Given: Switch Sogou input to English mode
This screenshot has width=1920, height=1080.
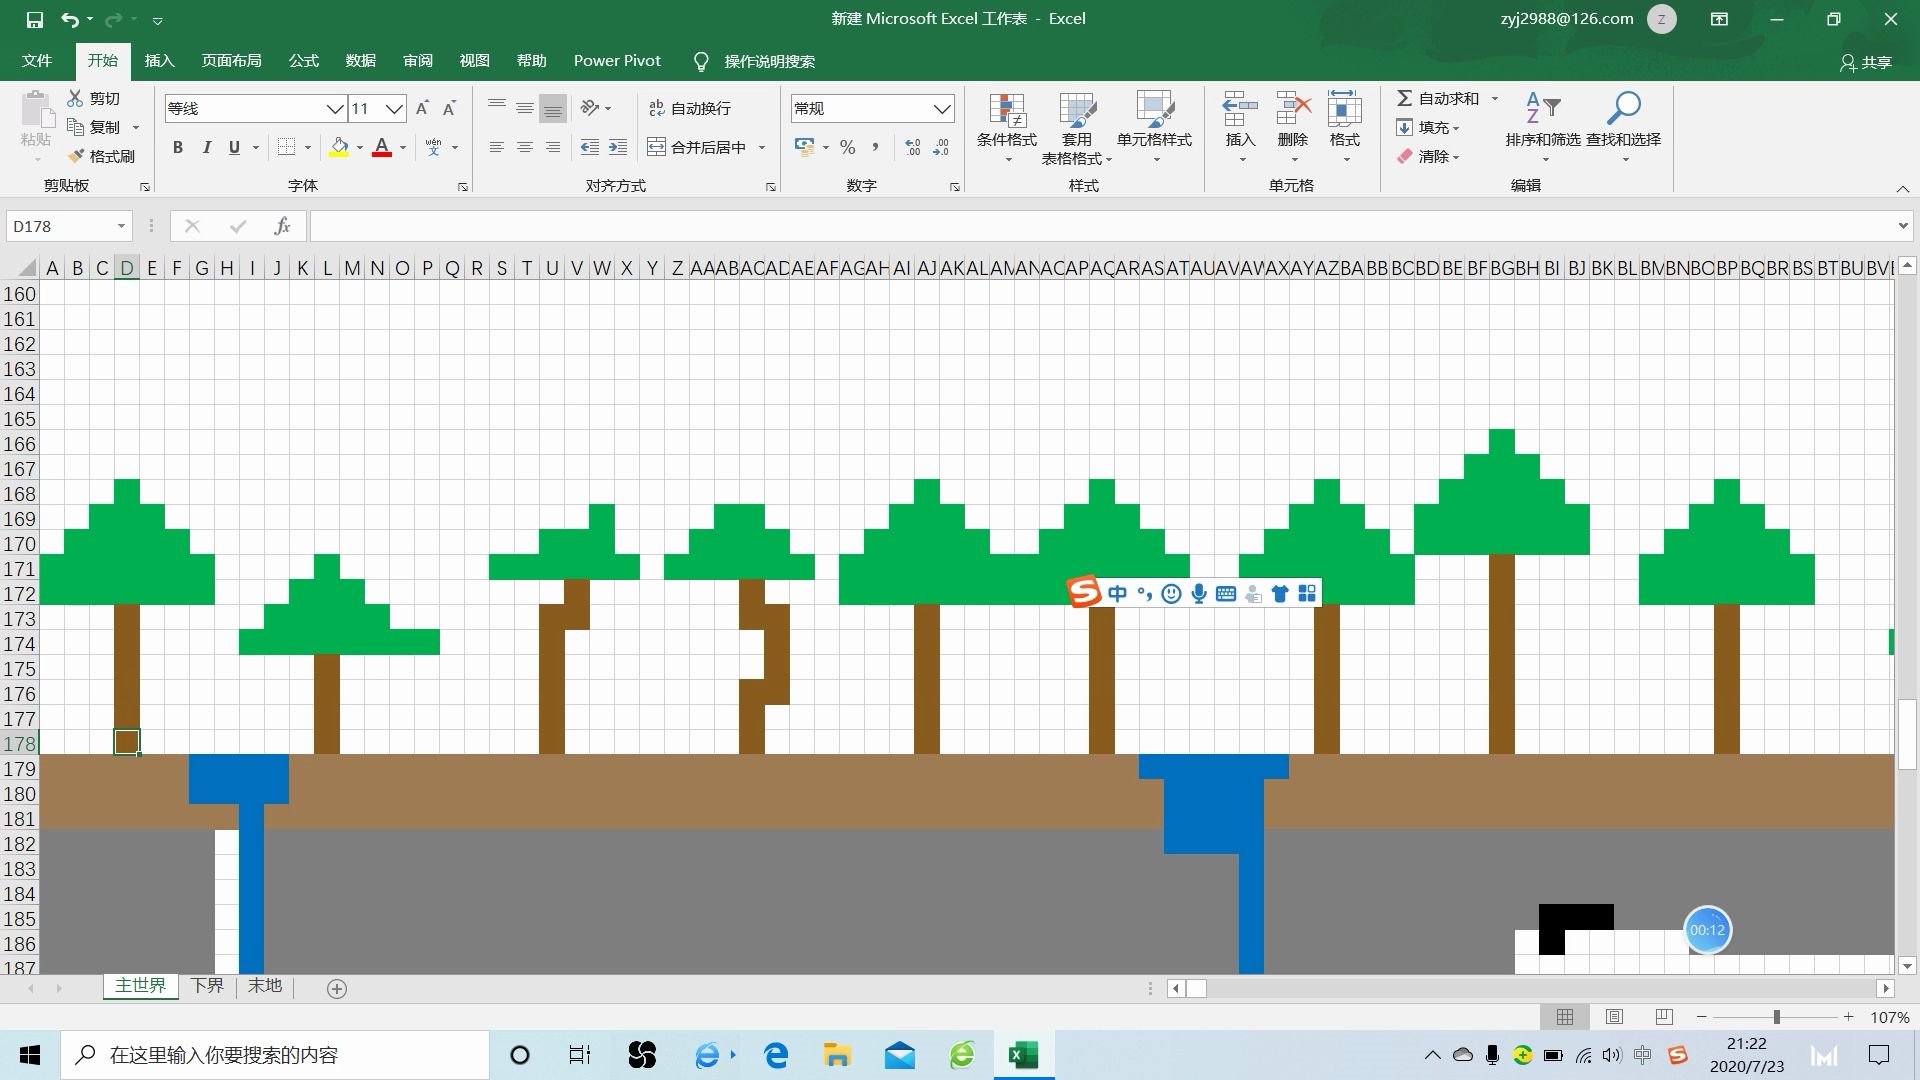Looking at the screenshot, I should pos(1117,593).
